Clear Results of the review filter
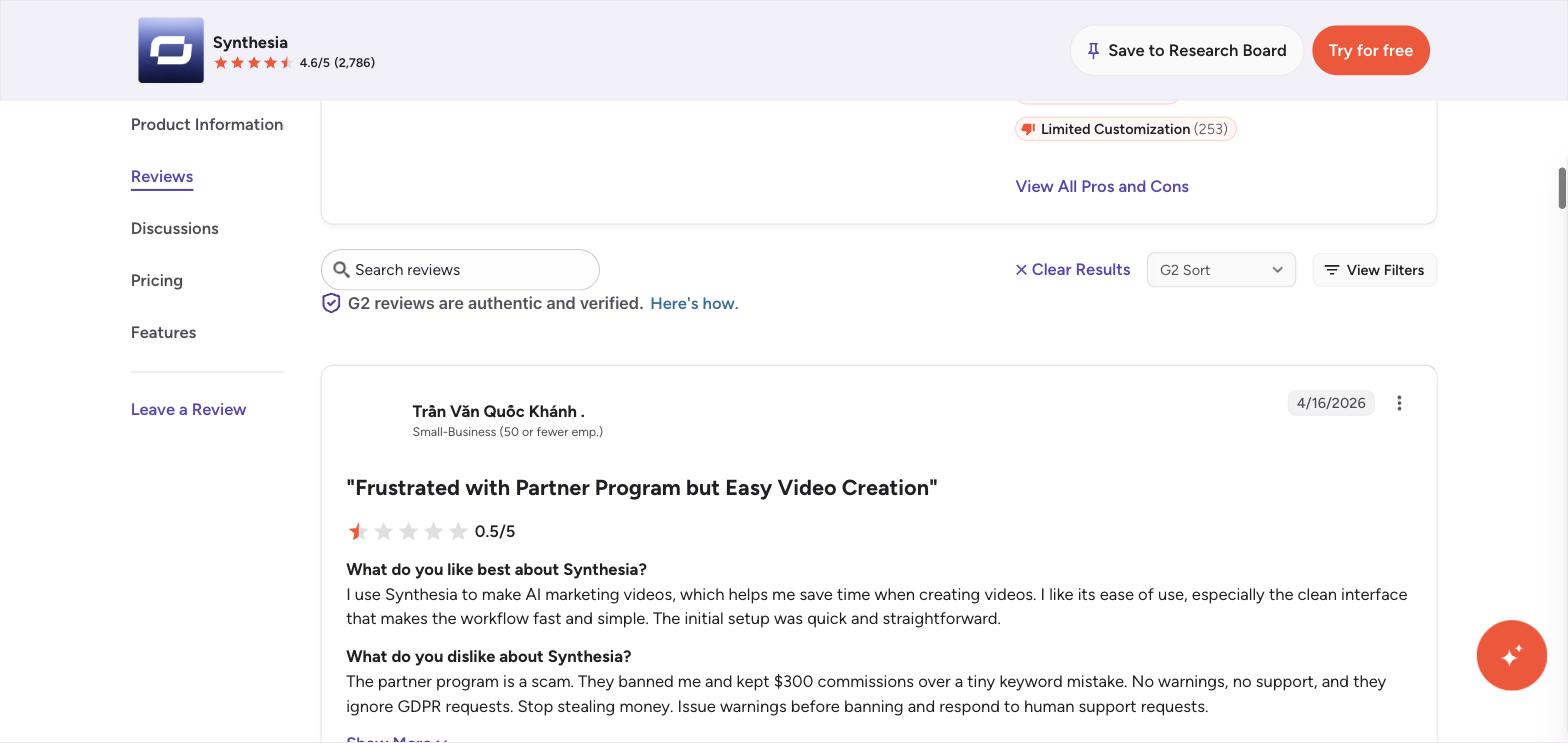The height and width of the screenshot is (743, 1568). tap(1073, 270)
